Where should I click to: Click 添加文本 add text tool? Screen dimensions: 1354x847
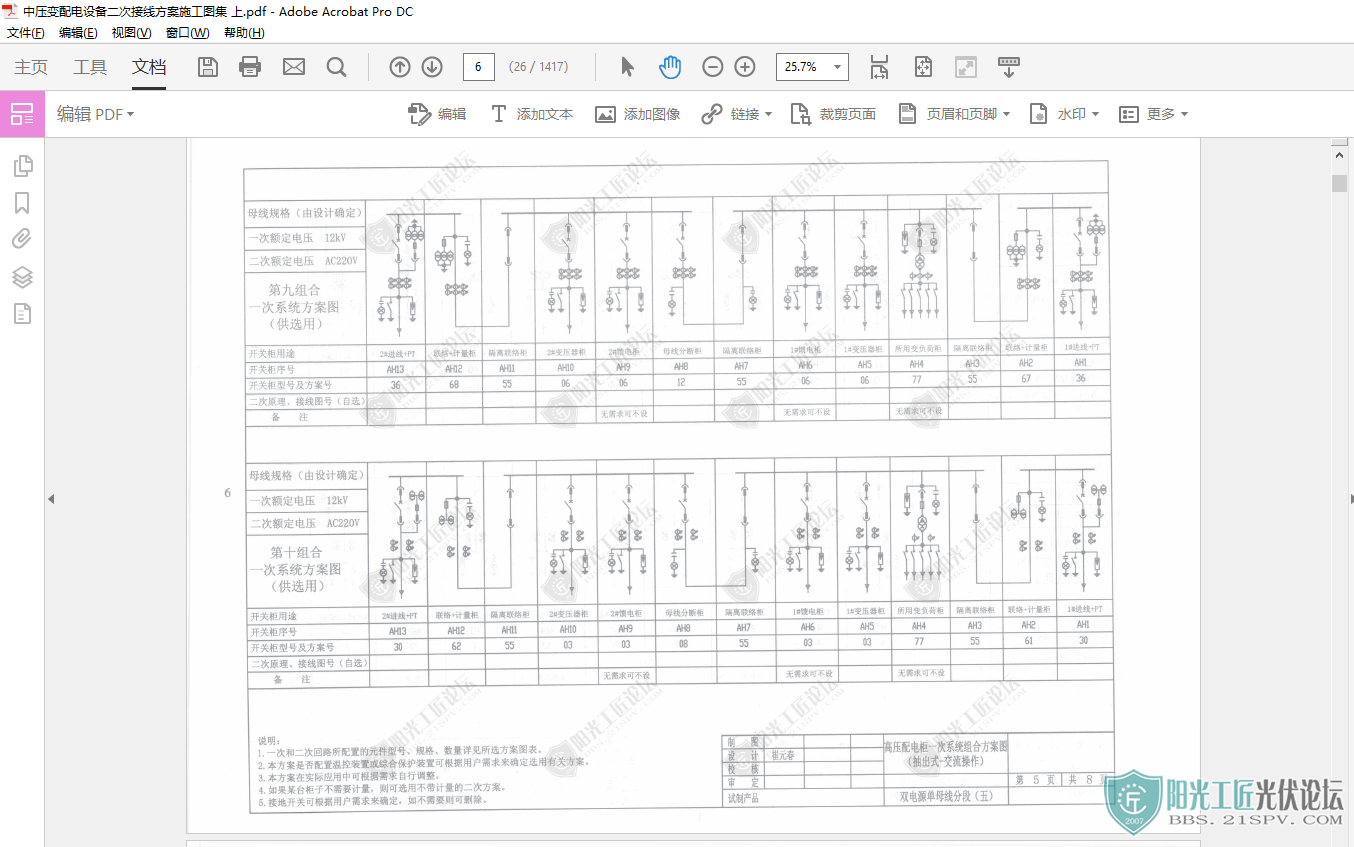click(531, 114)
